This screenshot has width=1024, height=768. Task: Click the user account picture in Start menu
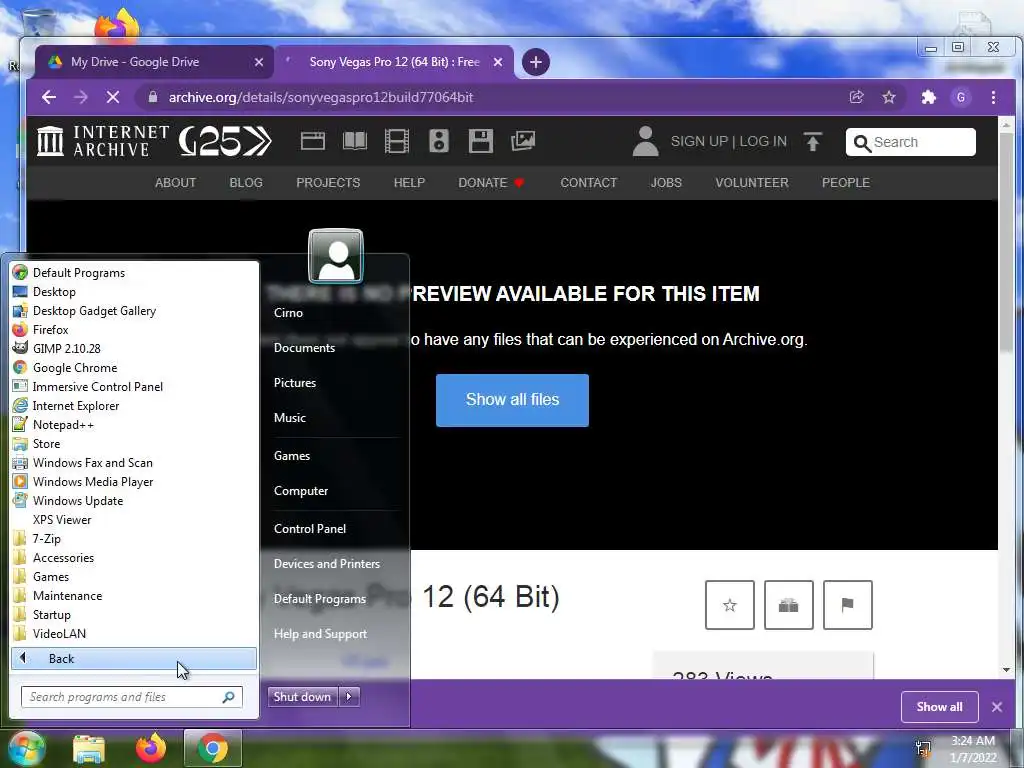pyautogui.click(x=336, y=256)
